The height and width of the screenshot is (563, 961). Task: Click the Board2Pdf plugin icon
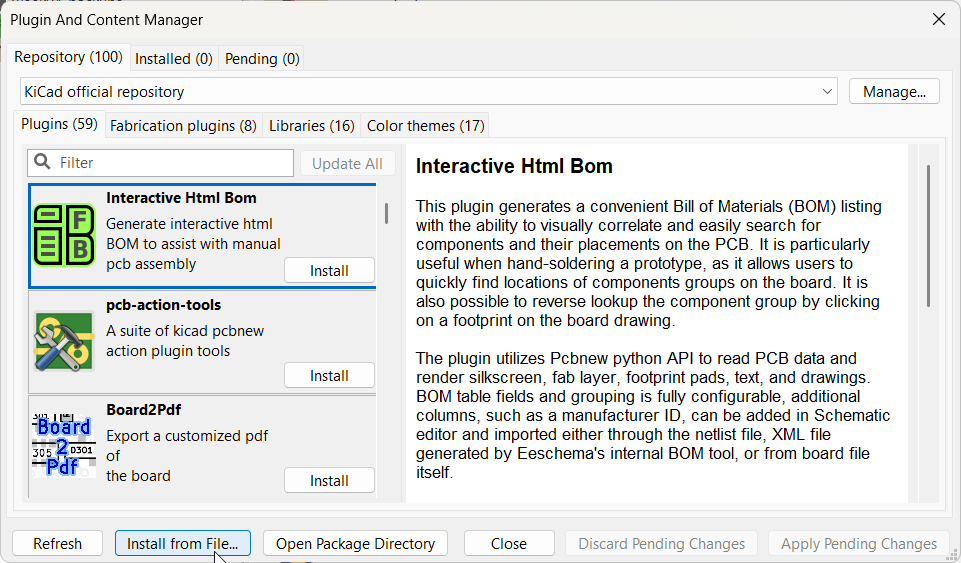pos(64,445)
